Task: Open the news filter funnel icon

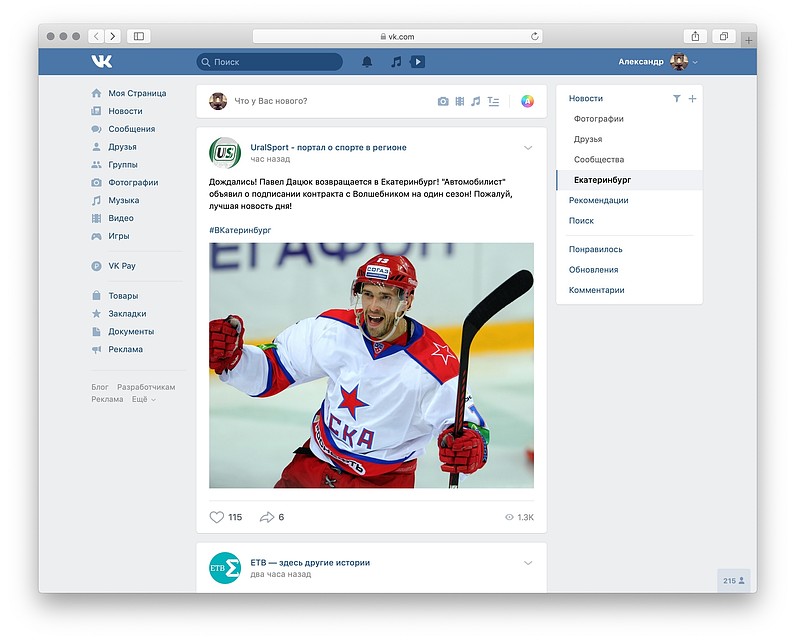Action: tap(677, 98)
